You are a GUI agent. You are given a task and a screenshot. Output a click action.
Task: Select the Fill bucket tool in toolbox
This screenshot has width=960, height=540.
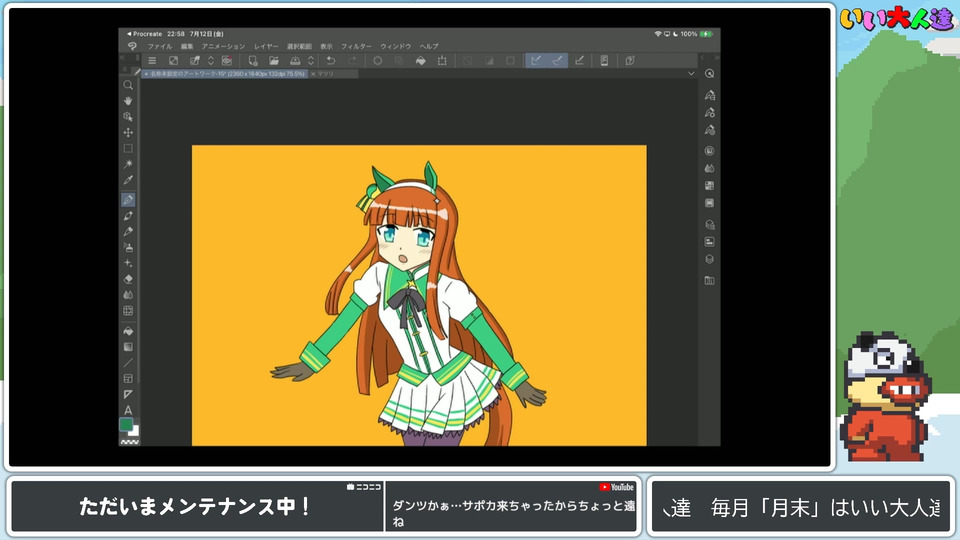tap(128, 331)
